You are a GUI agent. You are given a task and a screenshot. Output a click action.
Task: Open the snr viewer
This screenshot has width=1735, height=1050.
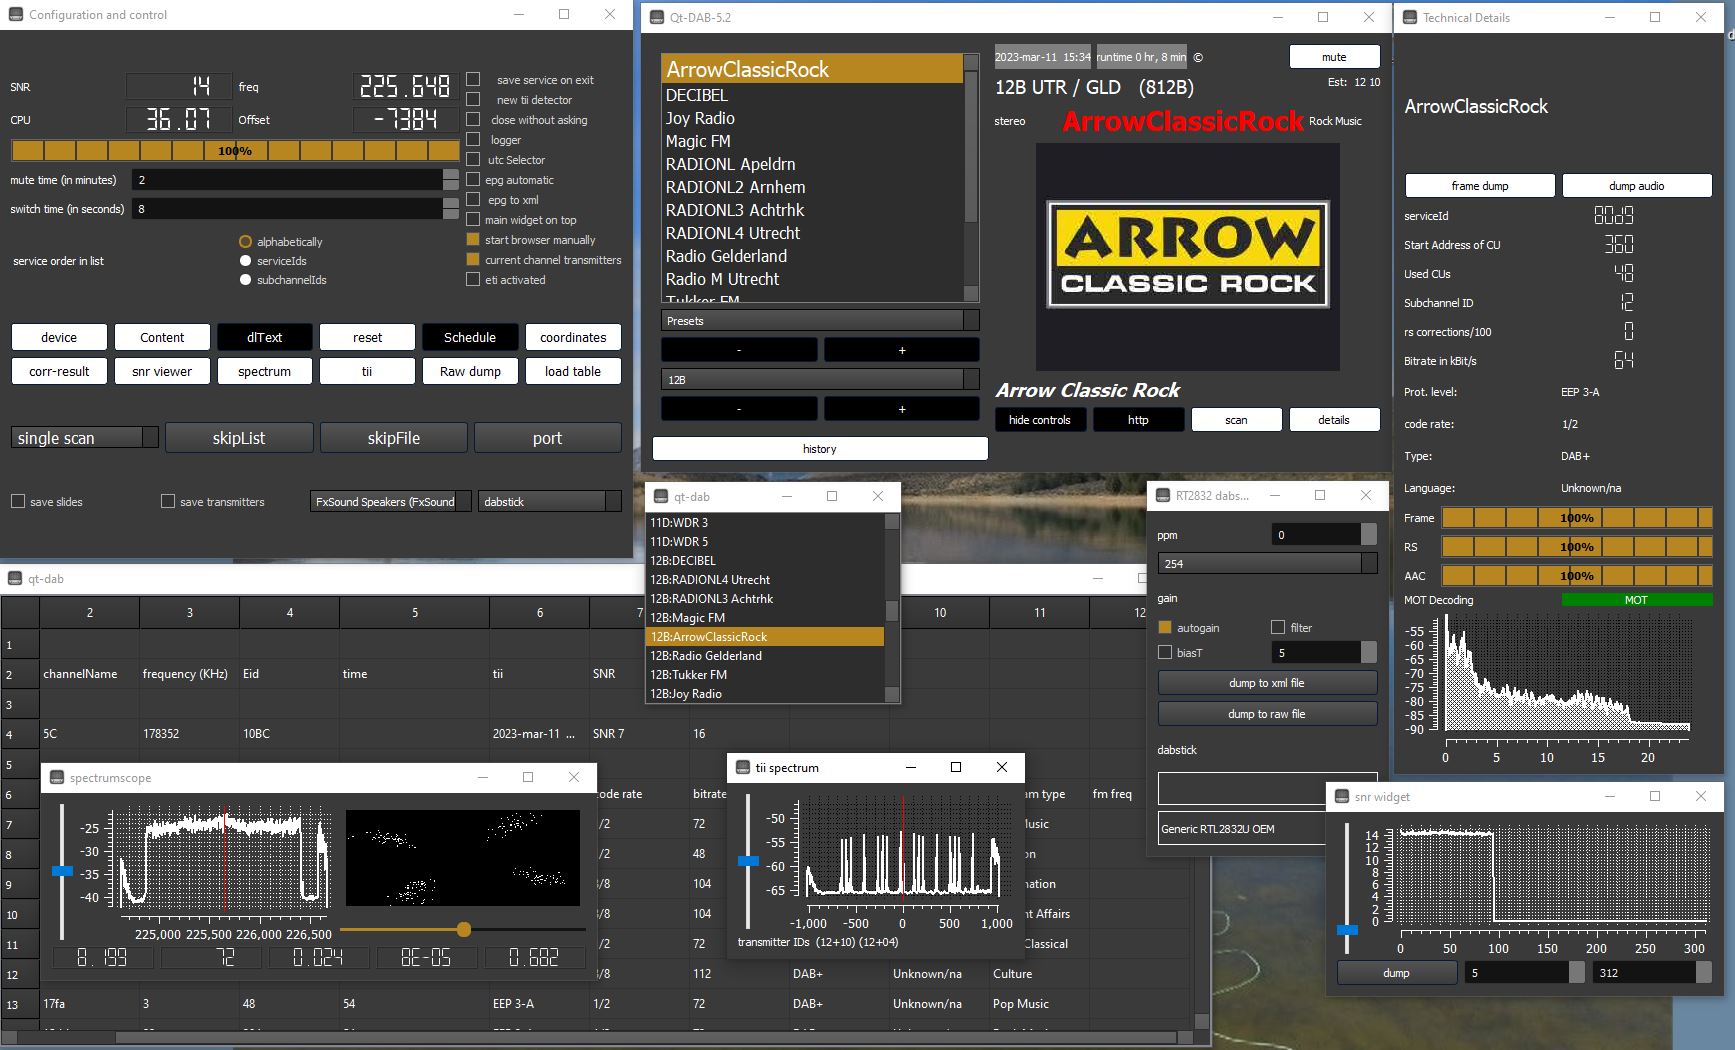pyautogui.click(x=162, y=371)
